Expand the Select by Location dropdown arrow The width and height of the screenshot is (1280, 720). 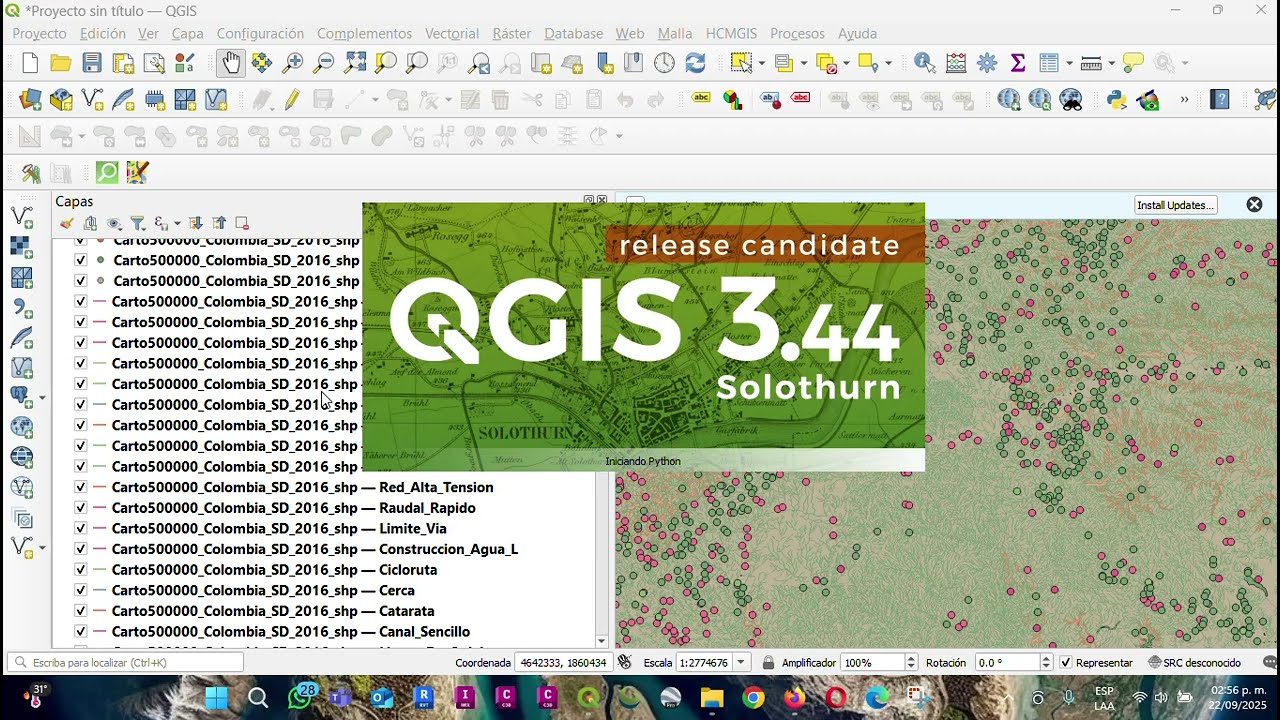pyautogui.click(x=888, y=63)
